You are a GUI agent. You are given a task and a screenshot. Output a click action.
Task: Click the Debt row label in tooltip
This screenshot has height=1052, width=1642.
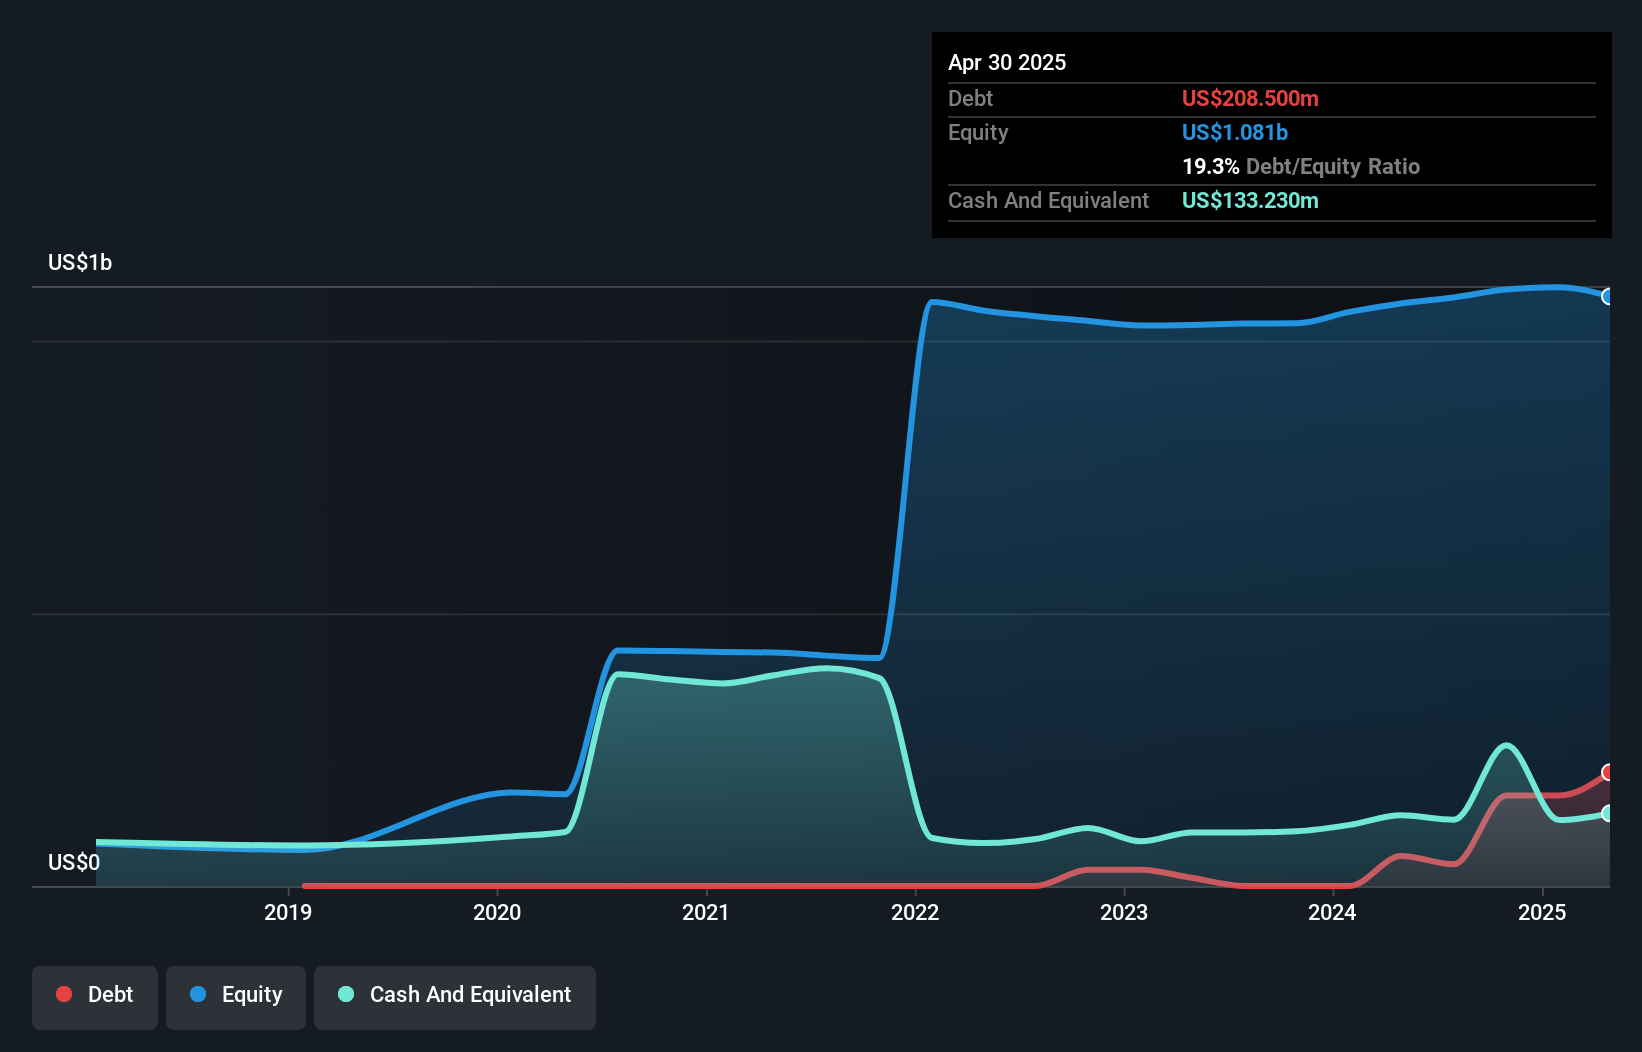click(x=970, y=98)
